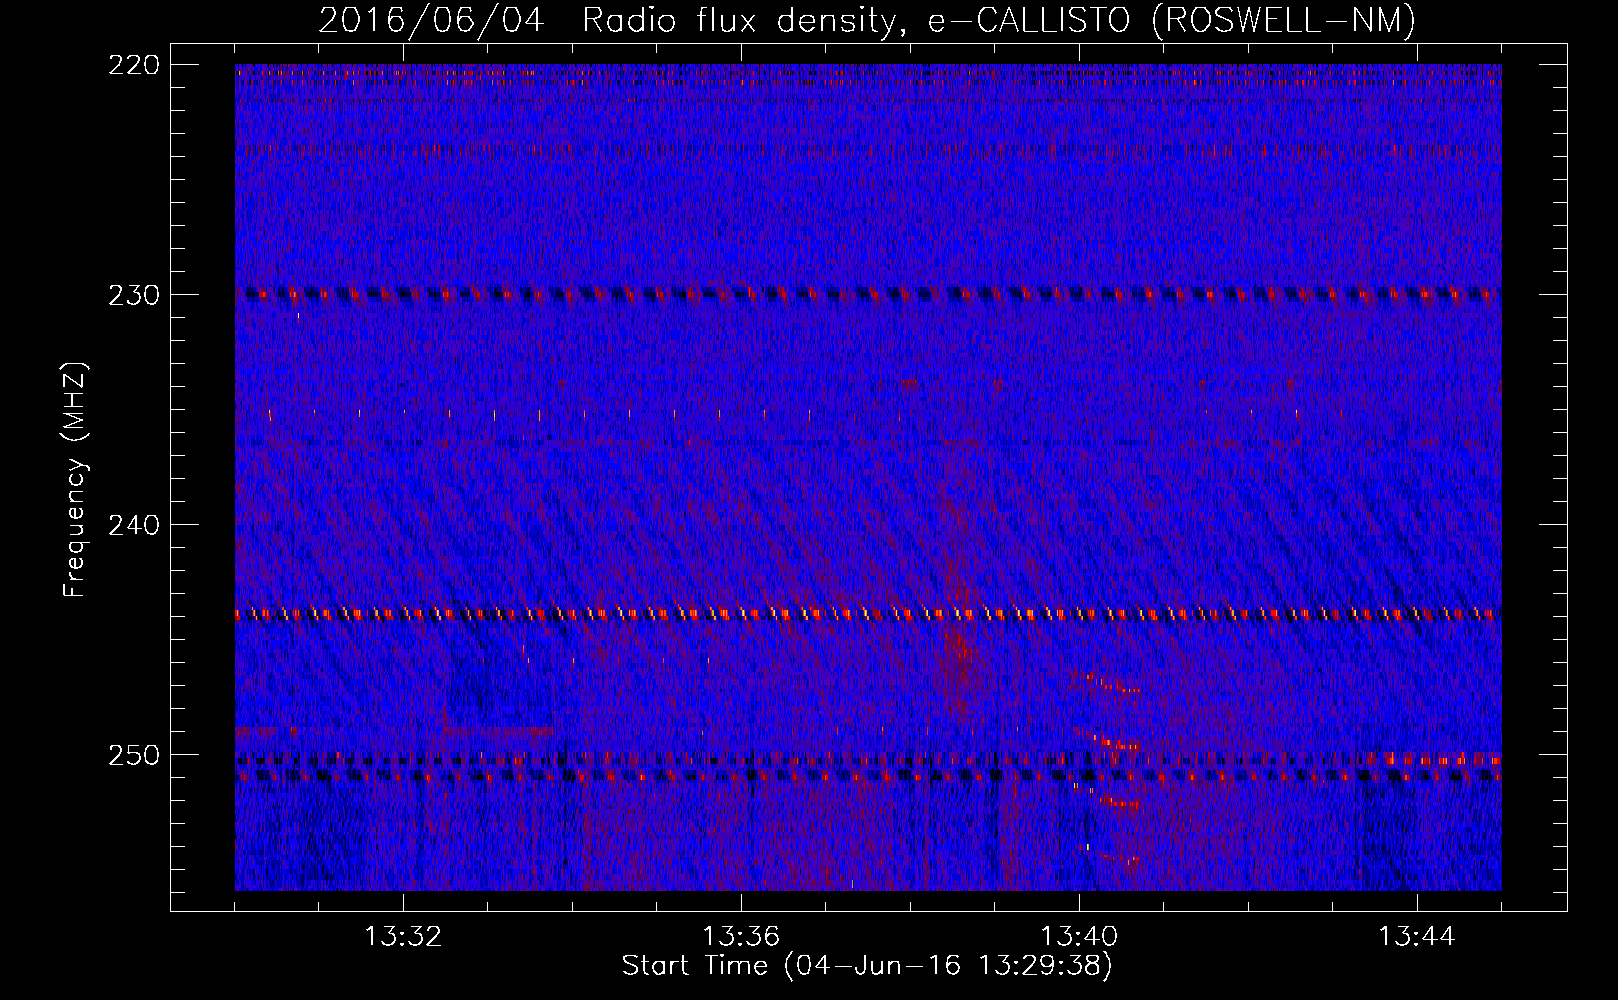Click the 'Start Time (04-Jun-16 13:29:38)' axis label
1618x1000 pixels.
(x=867, y=966)
